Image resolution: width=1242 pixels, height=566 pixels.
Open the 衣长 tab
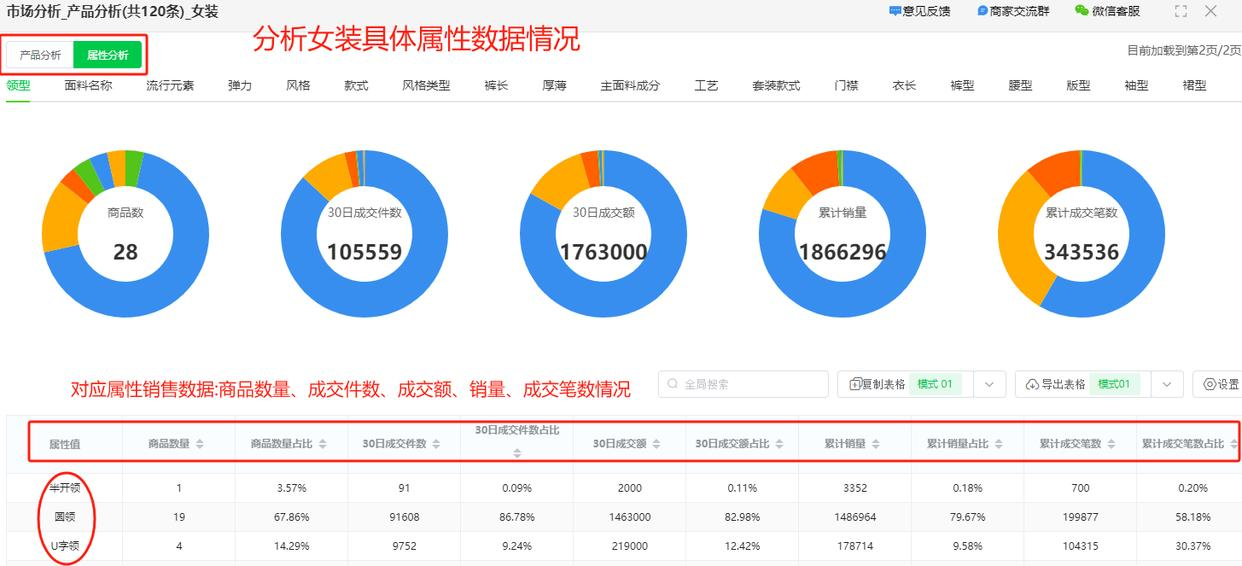tap(904, 86)
